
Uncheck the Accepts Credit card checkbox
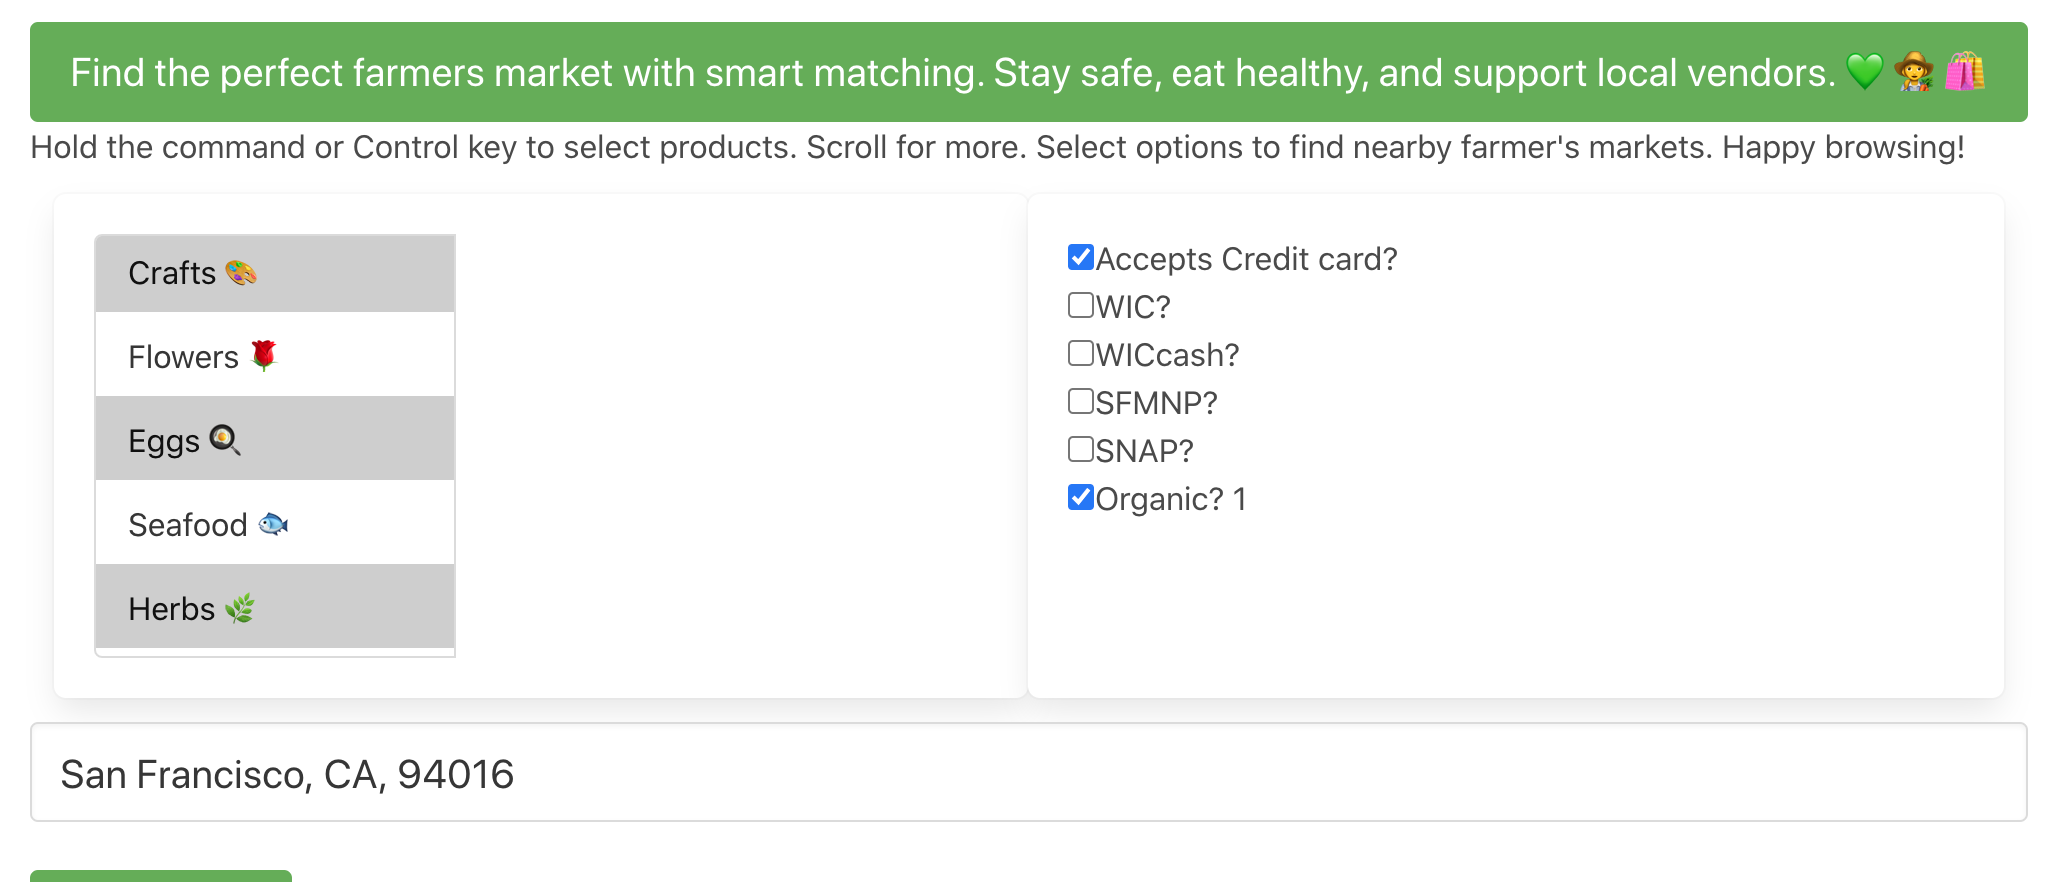click(x=1081, y=257)
